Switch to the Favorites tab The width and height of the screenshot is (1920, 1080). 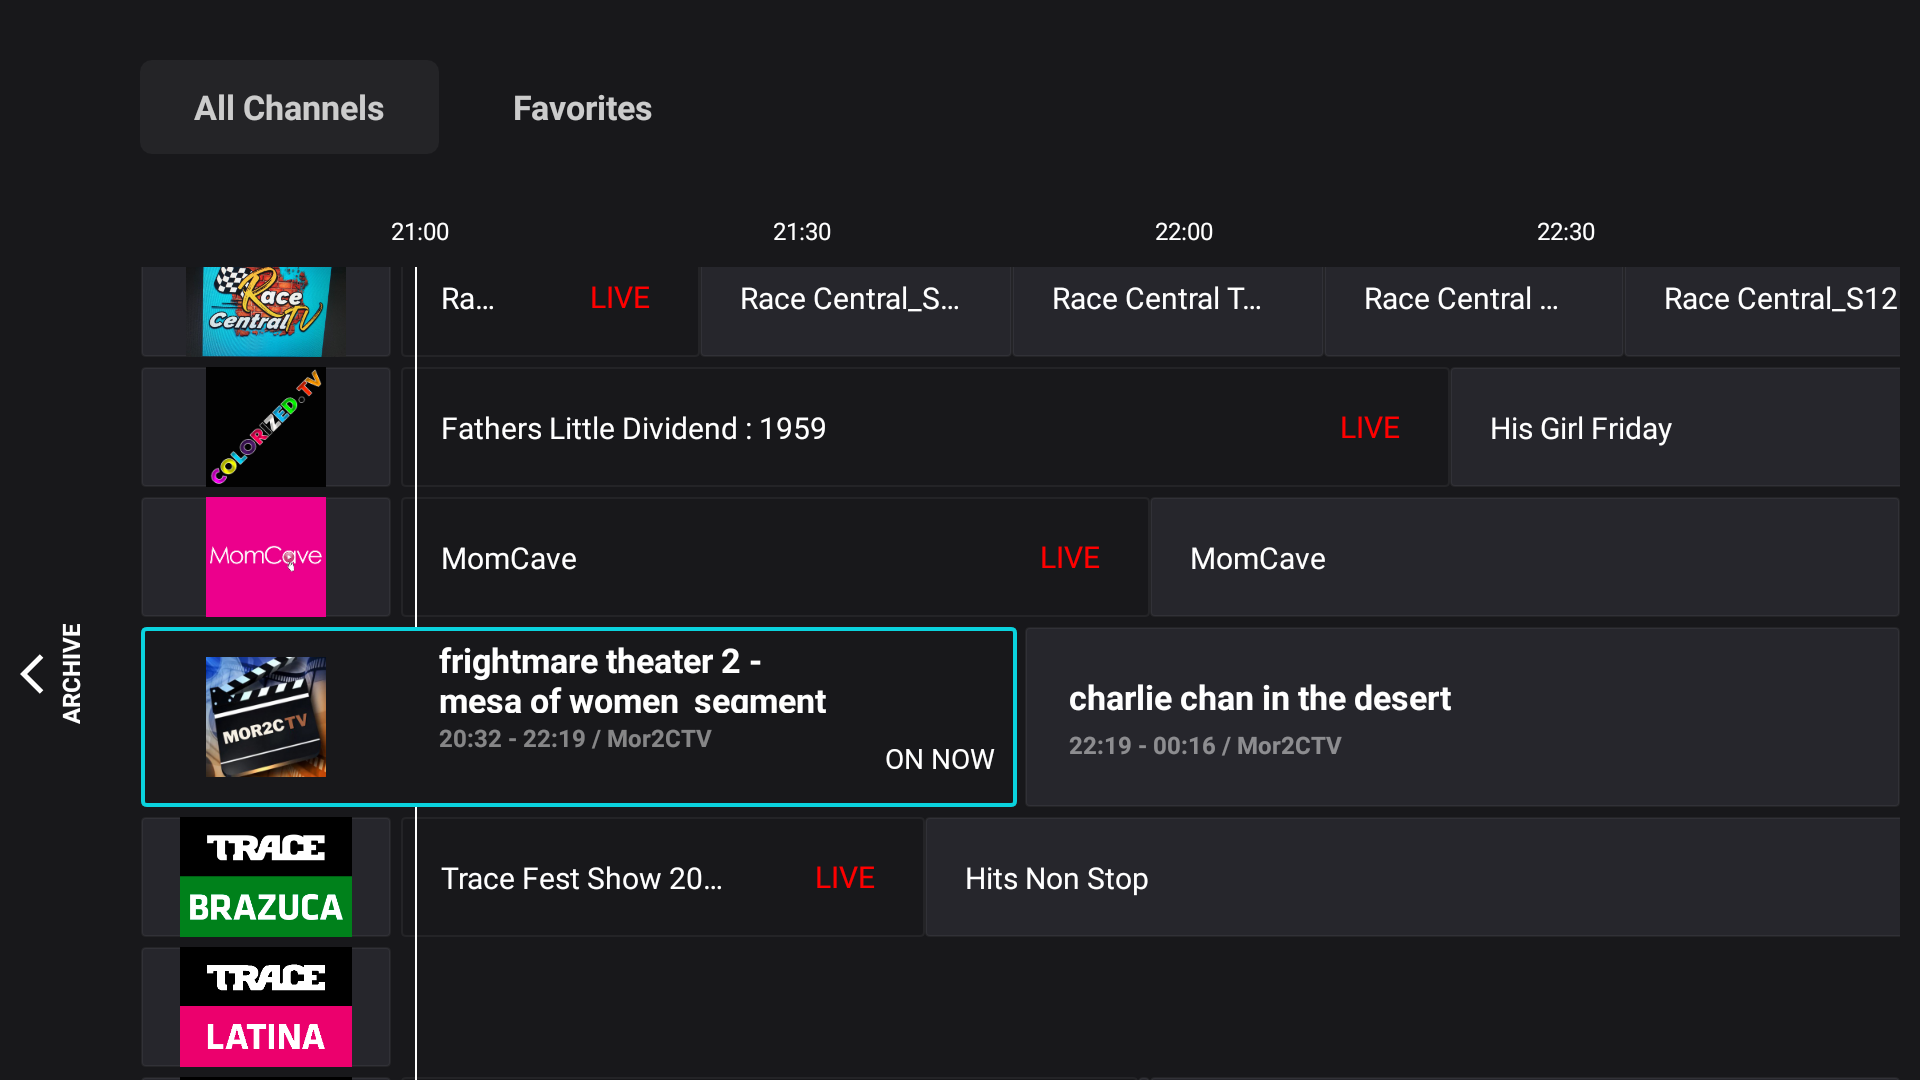[x=582, y=108]
